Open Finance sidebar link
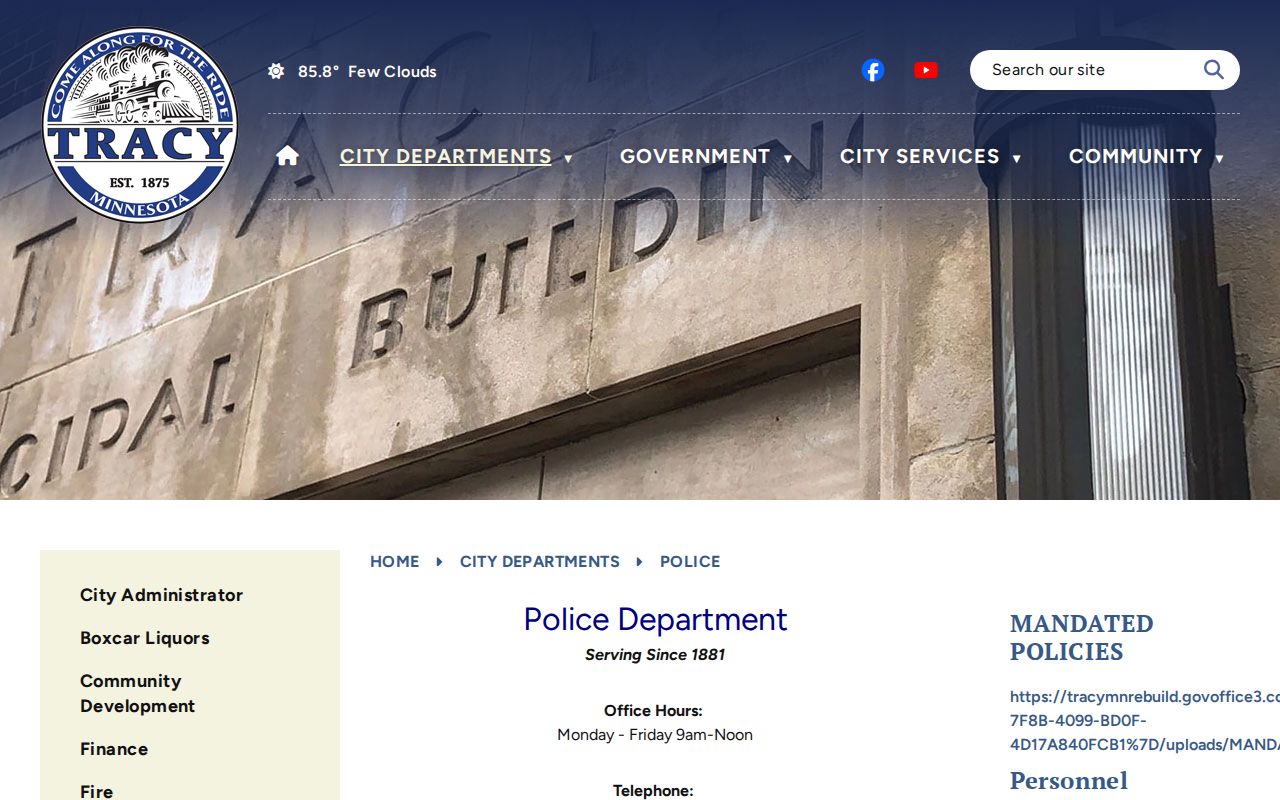Viewport: 1280px width, 800px height. 114,749
